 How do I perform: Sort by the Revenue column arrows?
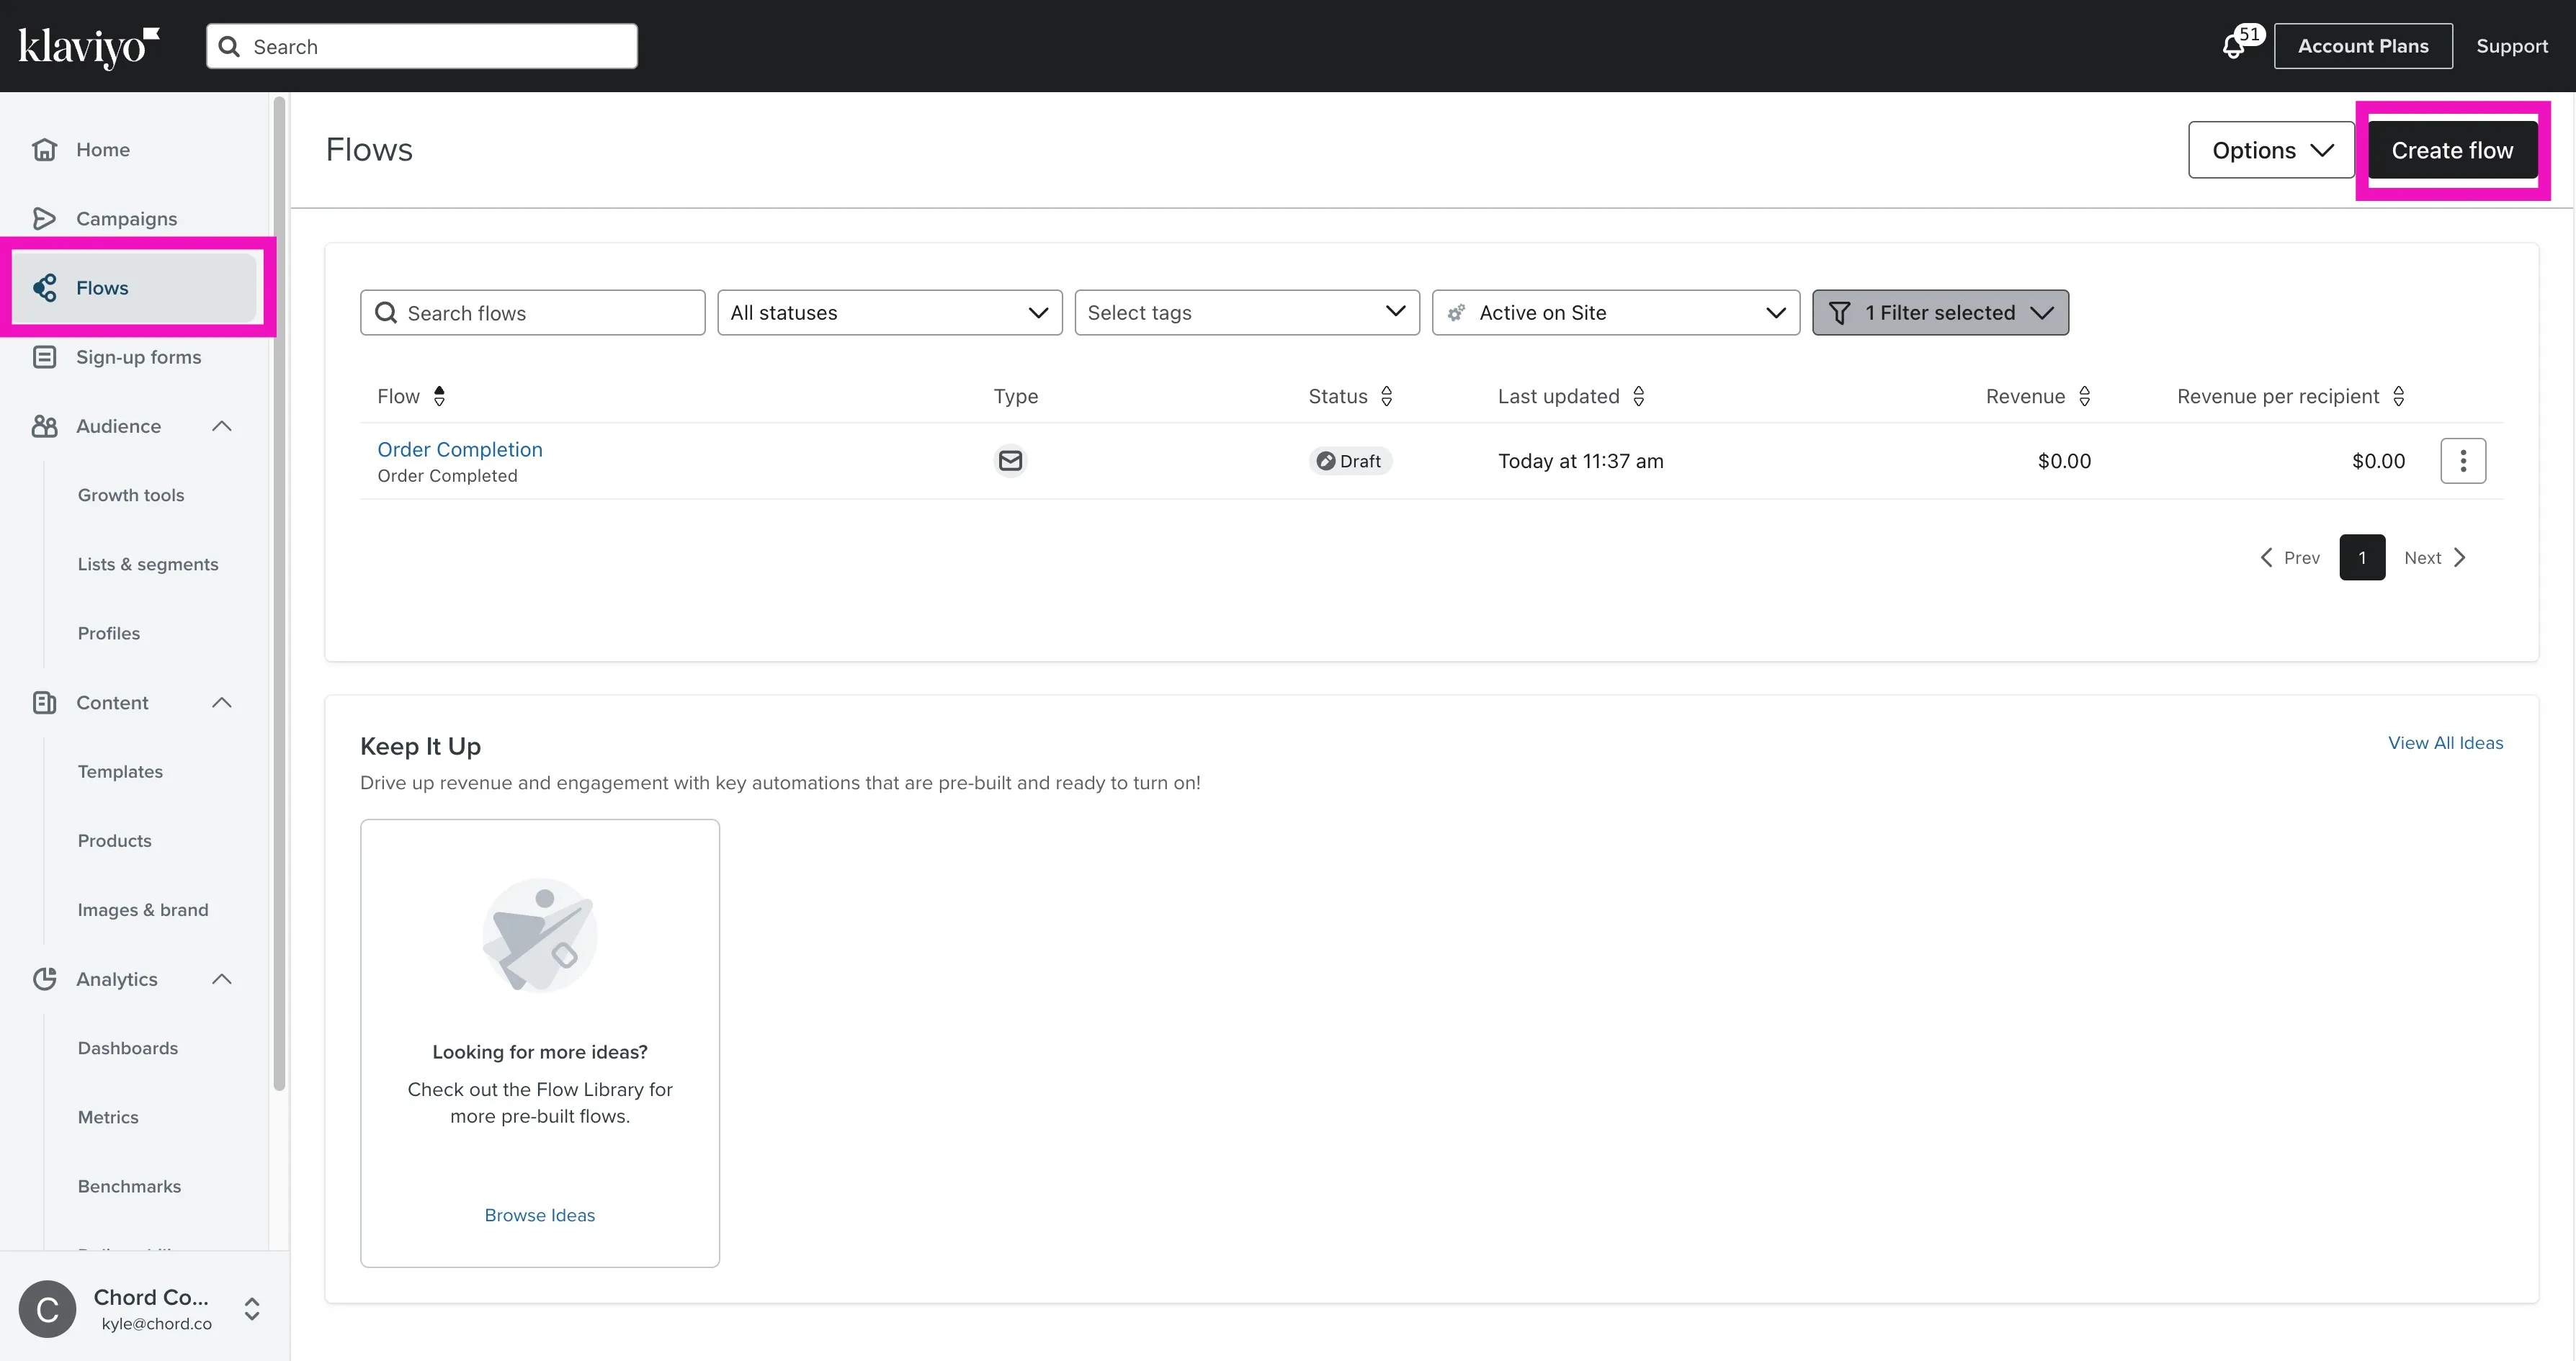coord(2084,396)
